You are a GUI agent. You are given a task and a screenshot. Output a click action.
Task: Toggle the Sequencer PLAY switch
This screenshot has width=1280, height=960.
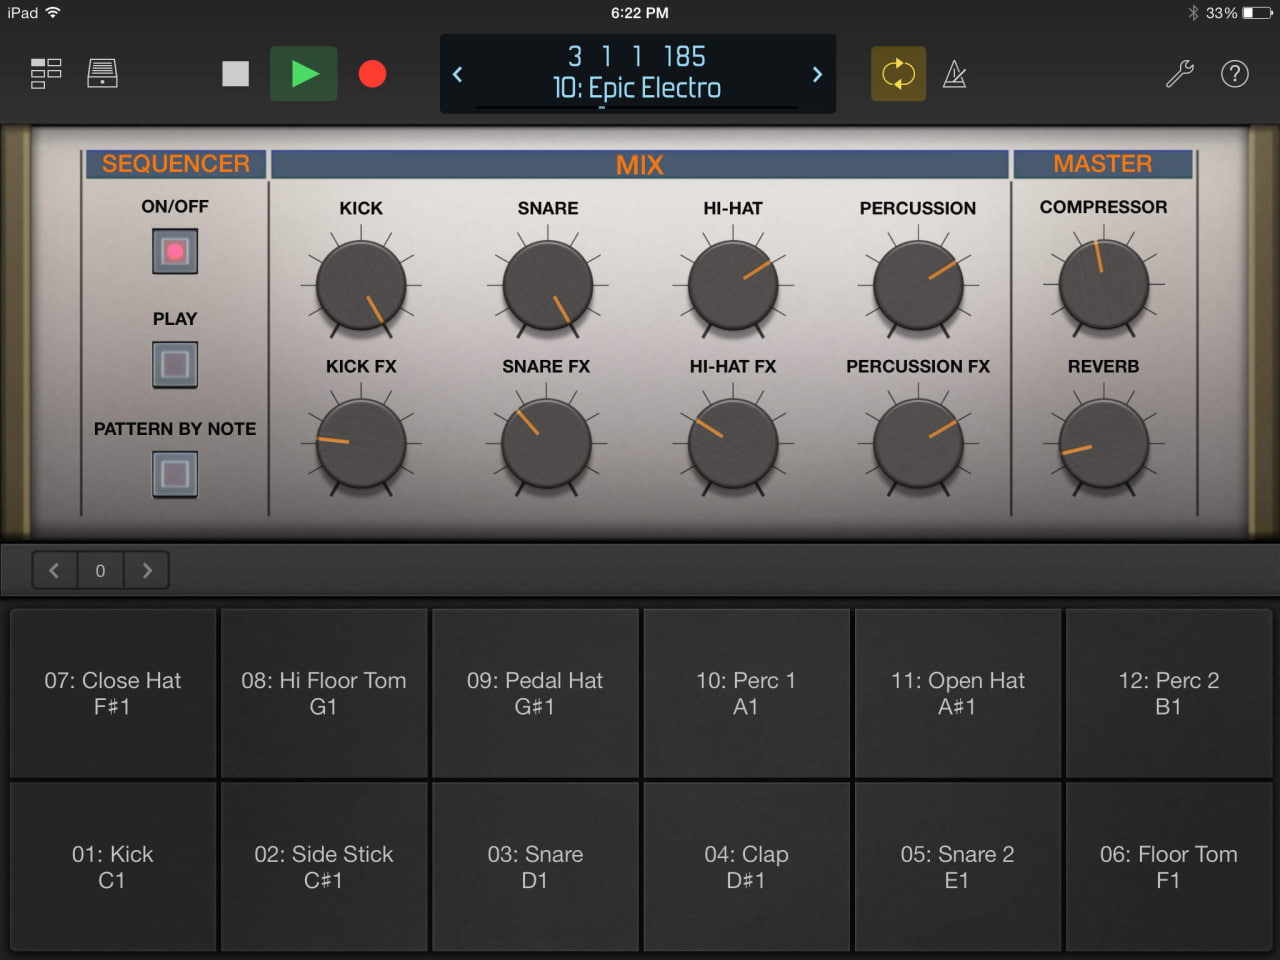175,364
